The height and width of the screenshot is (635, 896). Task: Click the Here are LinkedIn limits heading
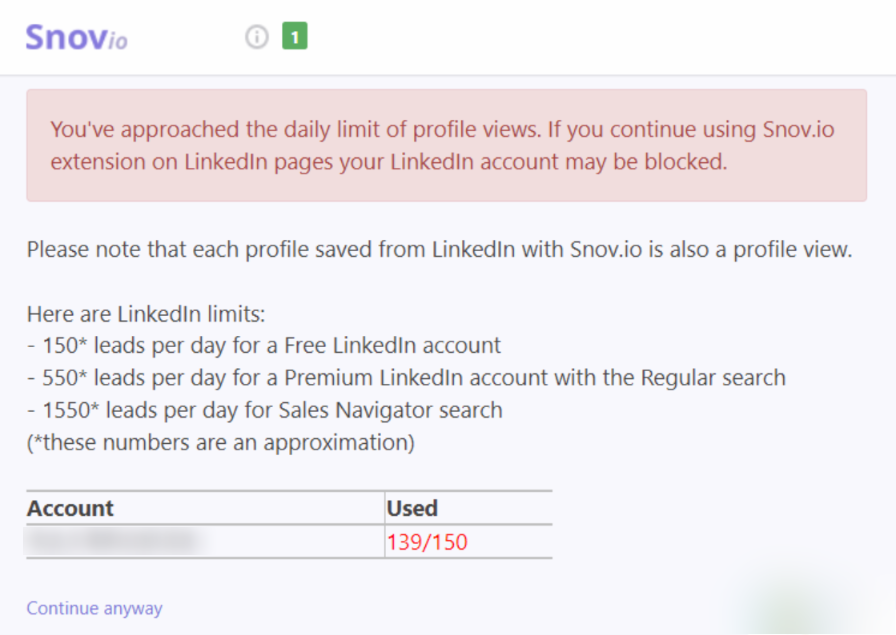click(x=146, y=314)
